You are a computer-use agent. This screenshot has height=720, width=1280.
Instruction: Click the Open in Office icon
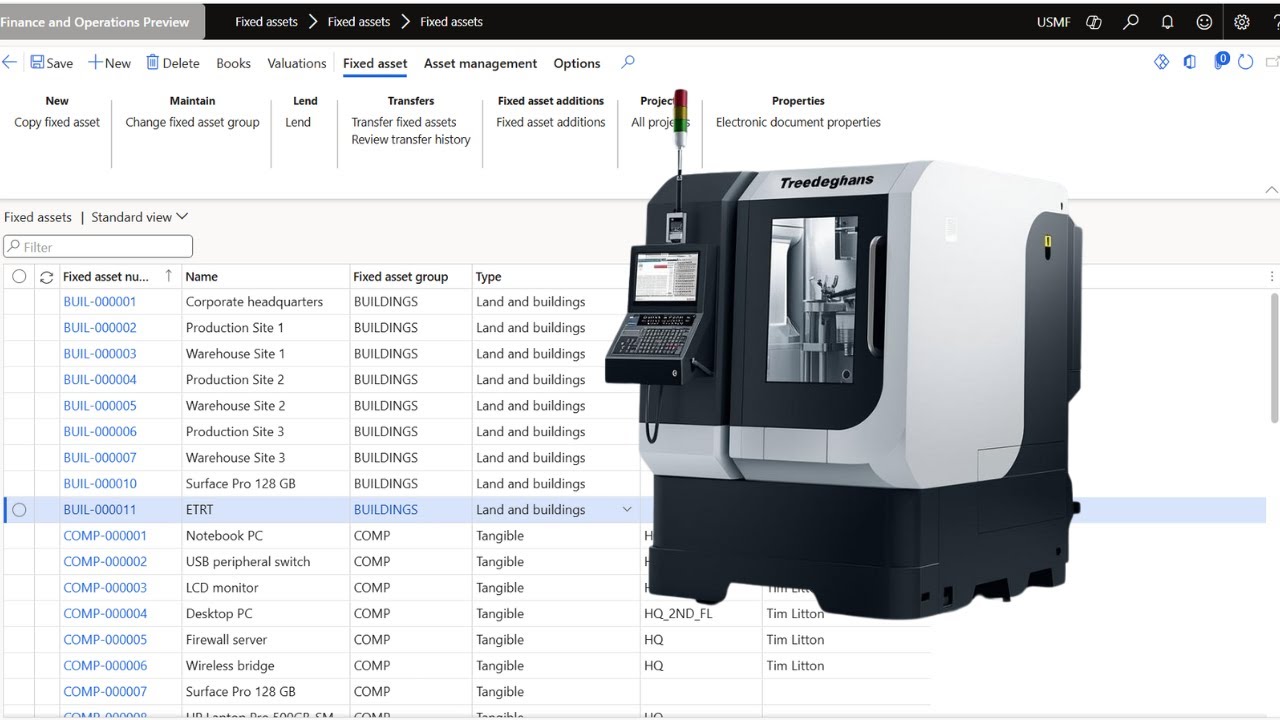click(x=1190, y=62)
